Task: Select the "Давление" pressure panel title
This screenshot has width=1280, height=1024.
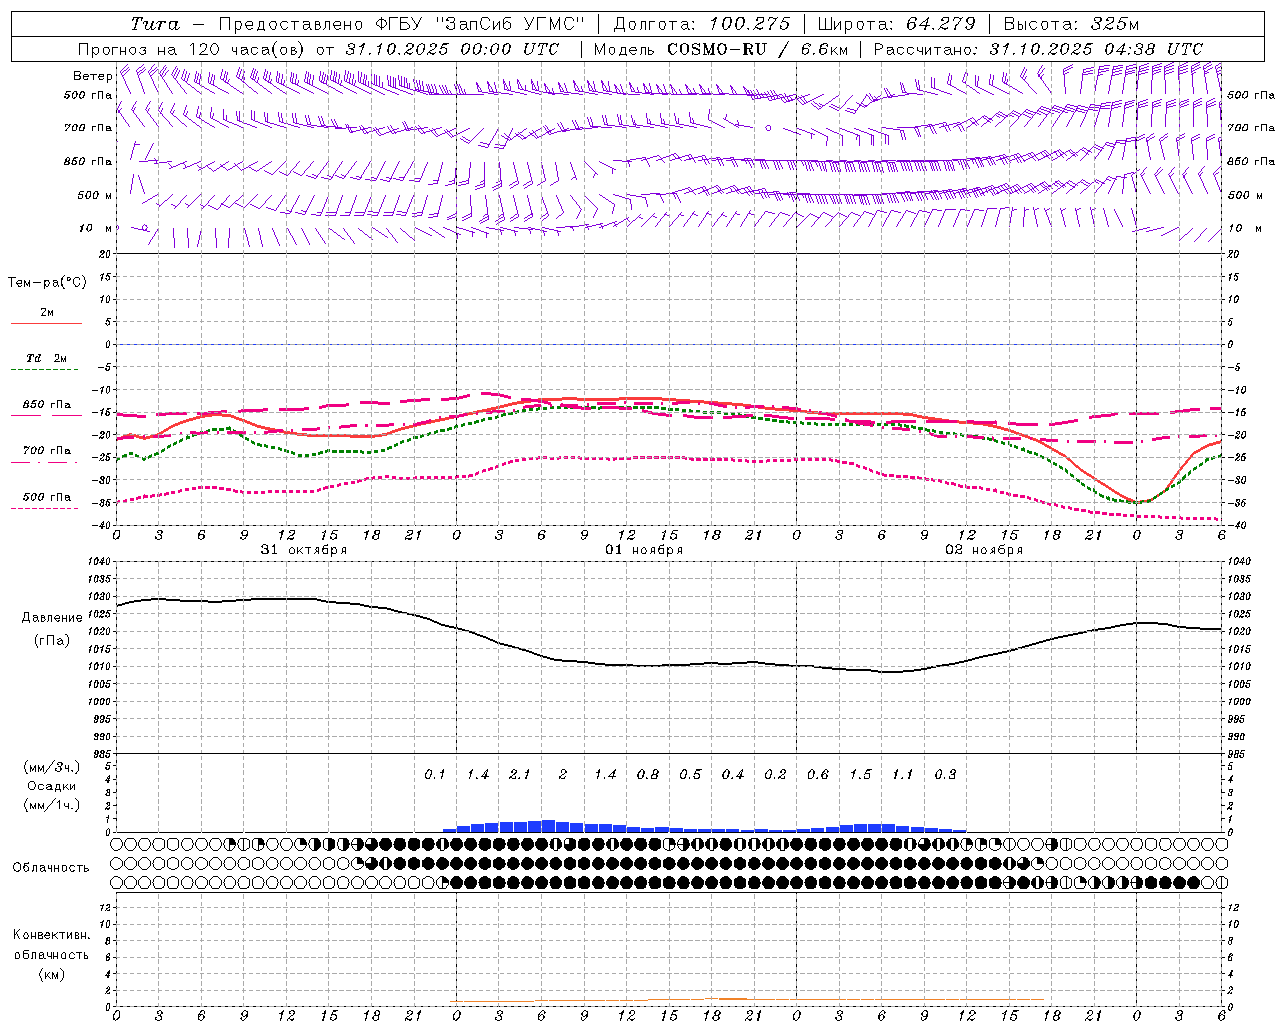Action: point(52,618)
